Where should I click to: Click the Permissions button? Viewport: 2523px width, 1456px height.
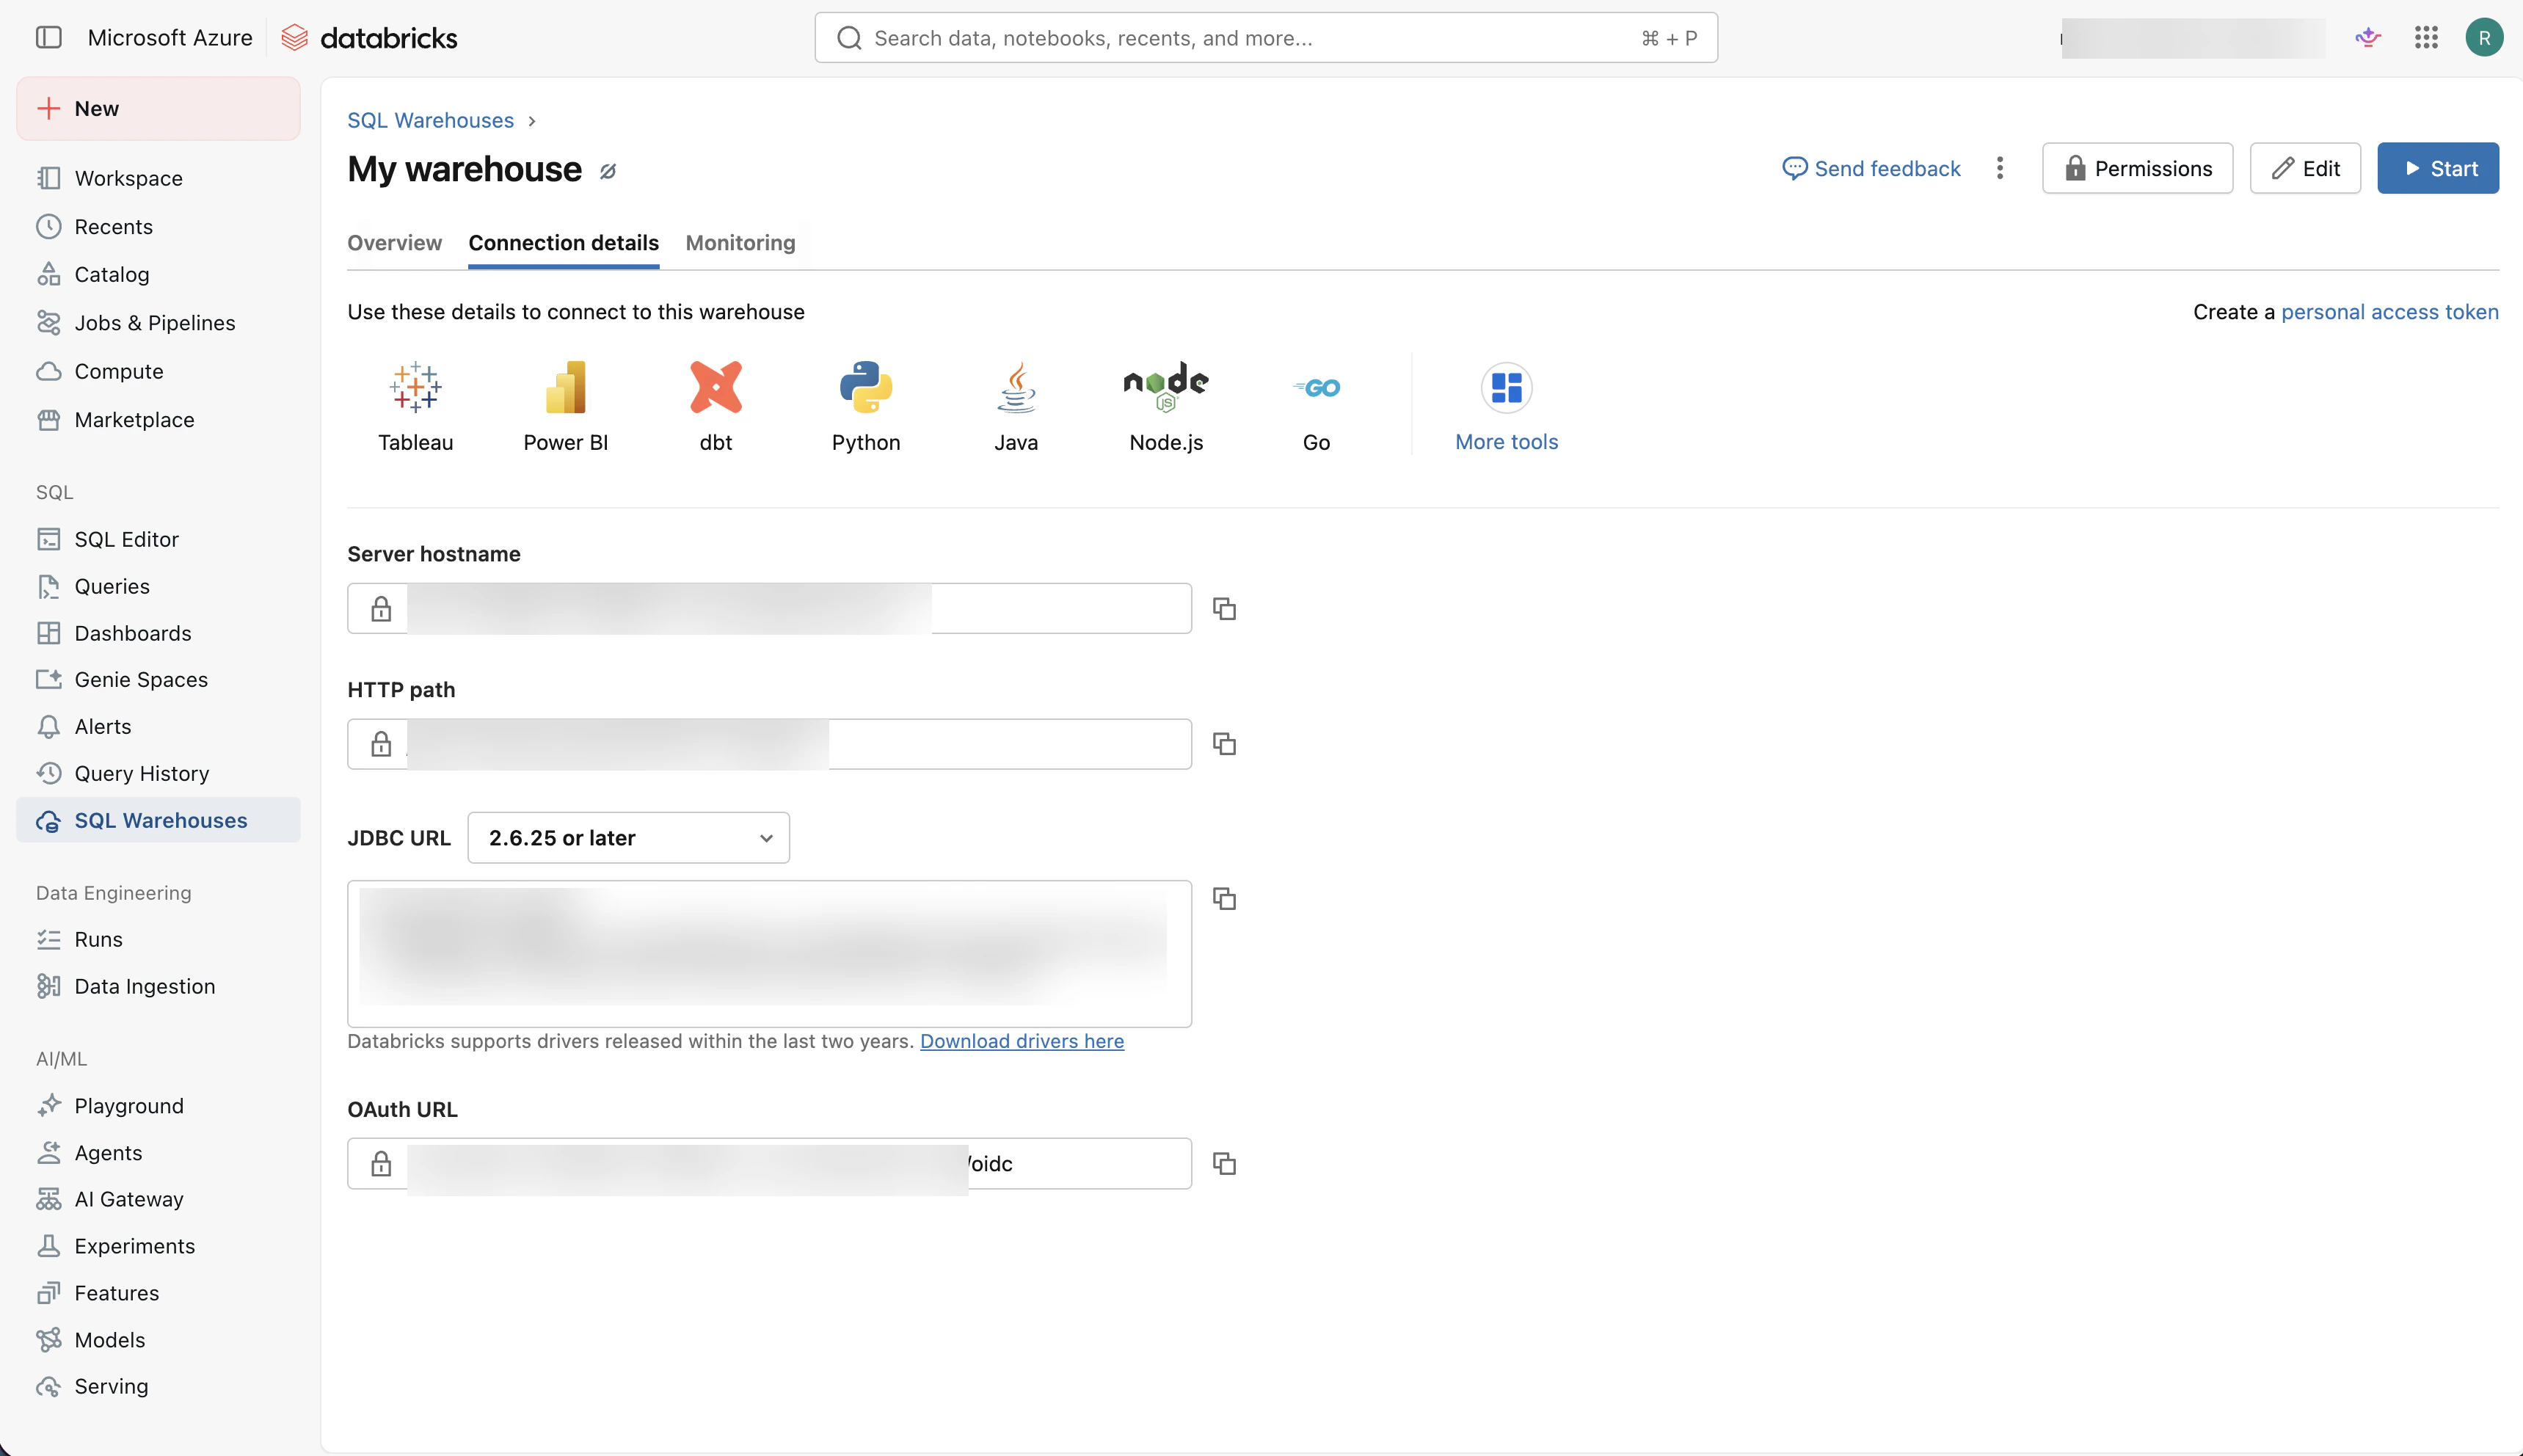(x=2137, y=168)
